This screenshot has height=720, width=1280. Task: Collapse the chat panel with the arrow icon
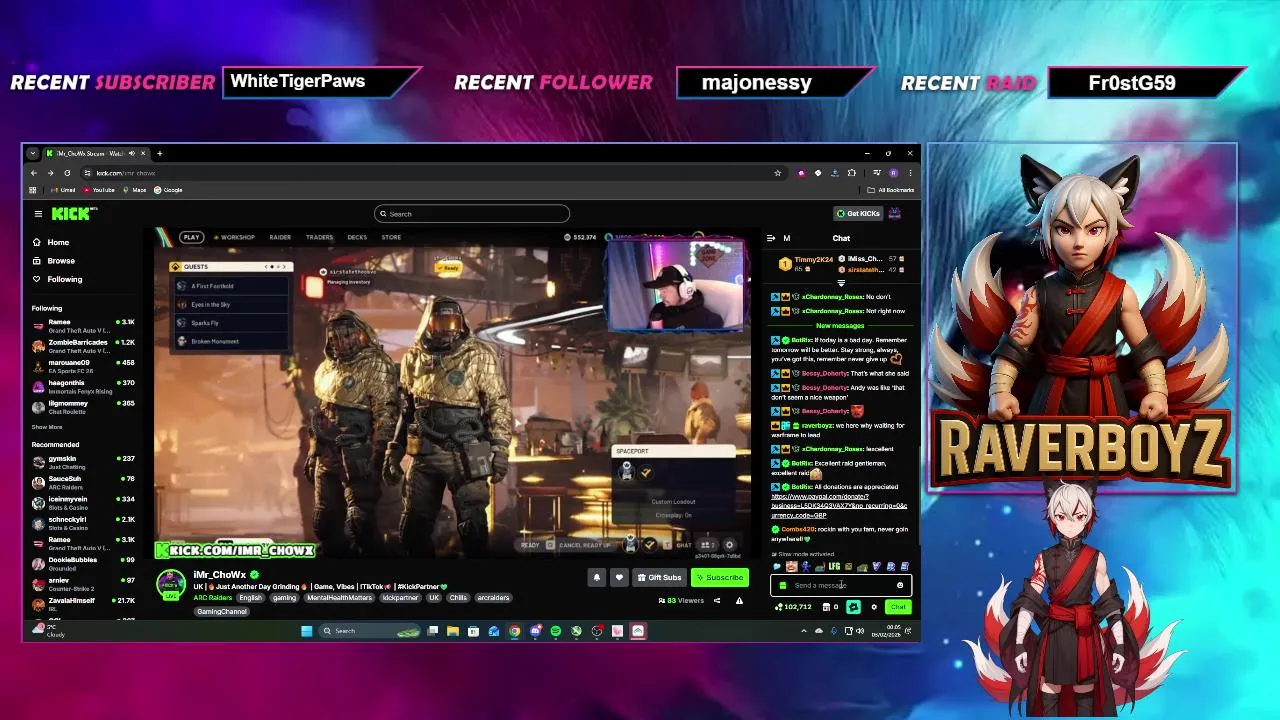click(x=771, y=238)
